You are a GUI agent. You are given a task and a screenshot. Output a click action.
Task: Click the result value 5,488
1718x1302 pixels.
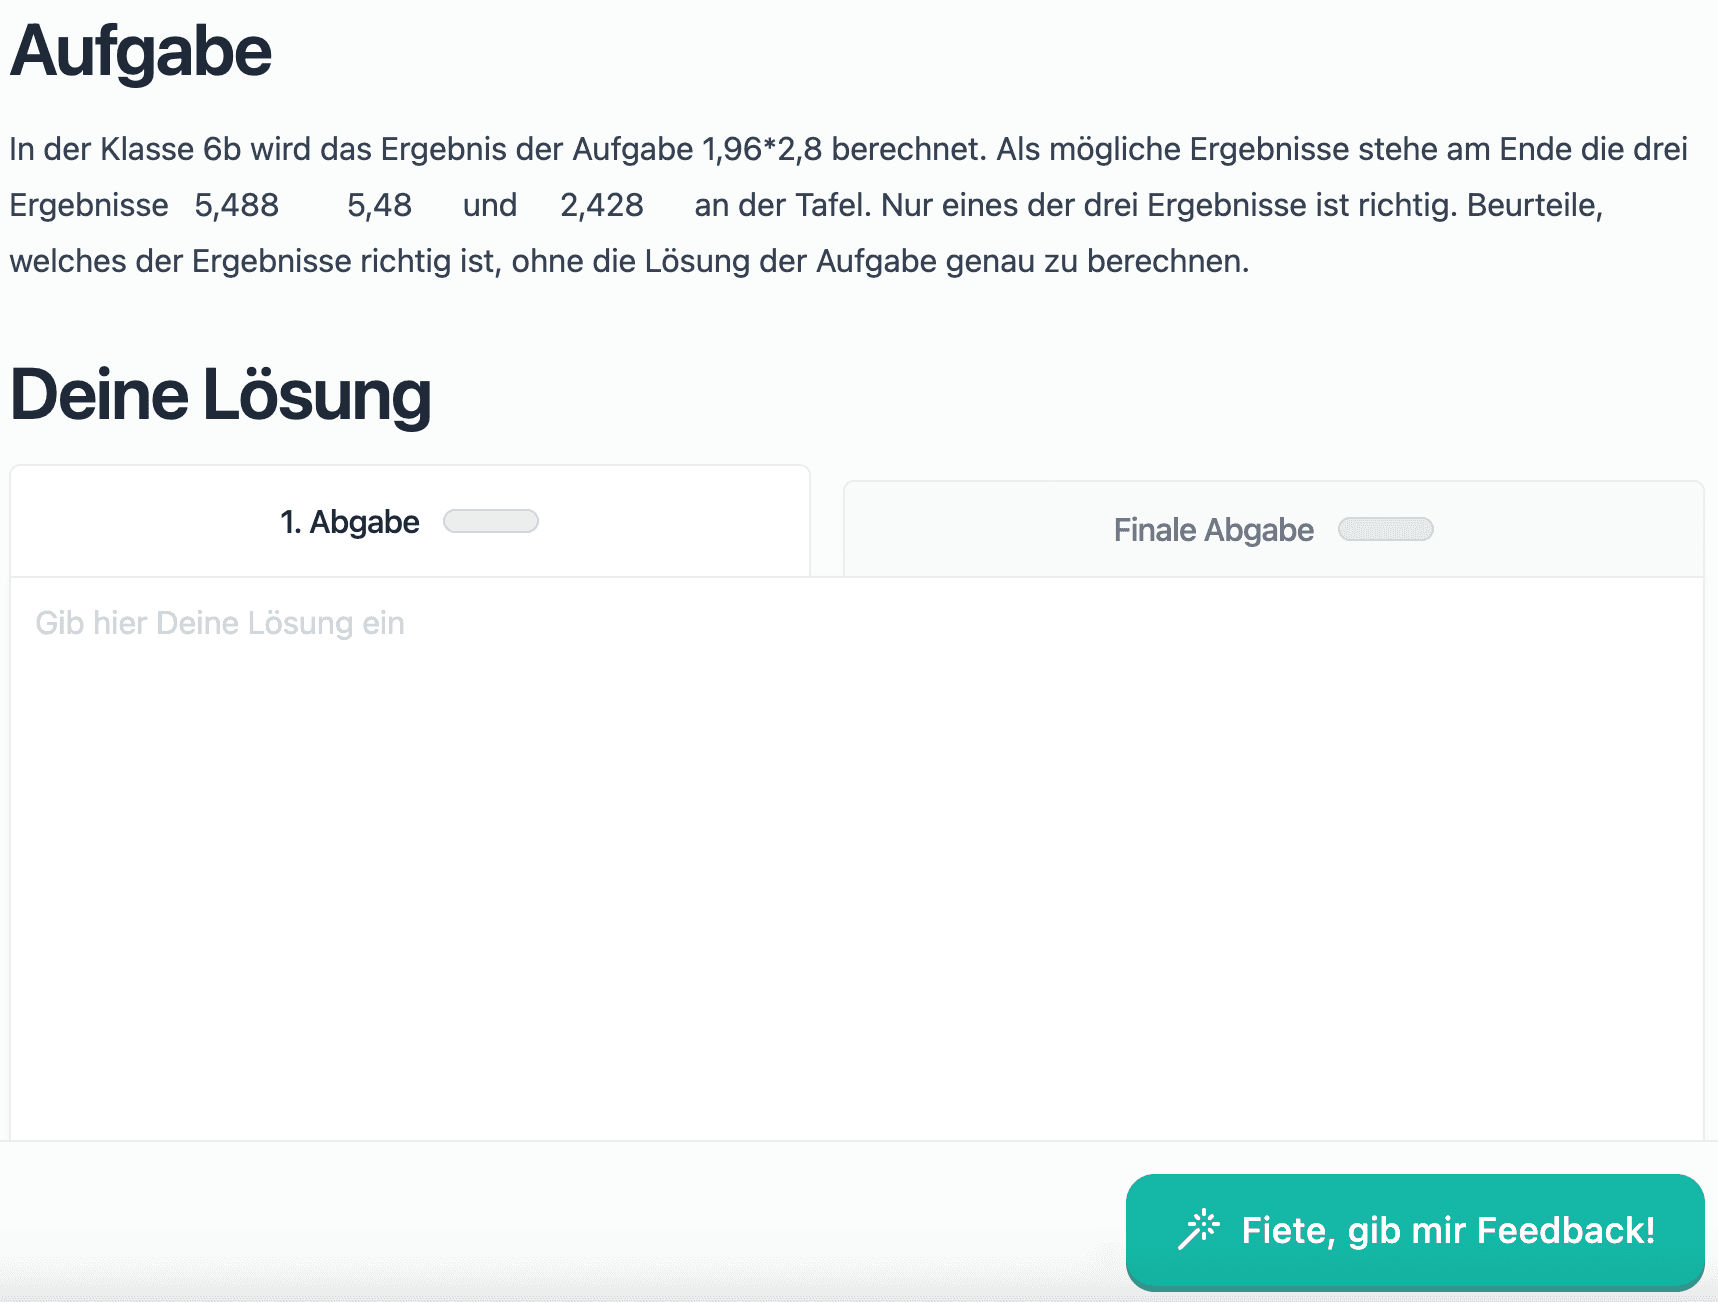(236, 205)
